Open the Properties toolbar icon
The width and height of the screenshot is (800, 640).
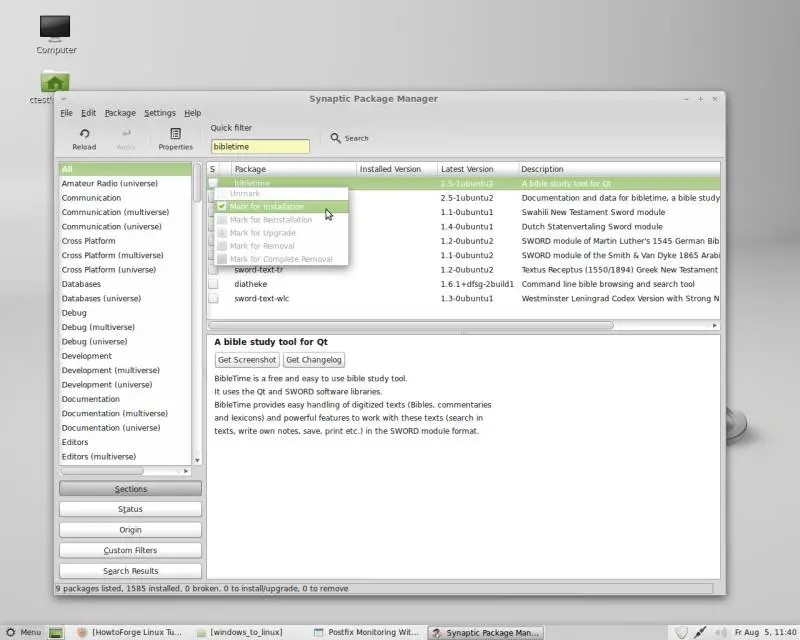(x=176, y=134)
